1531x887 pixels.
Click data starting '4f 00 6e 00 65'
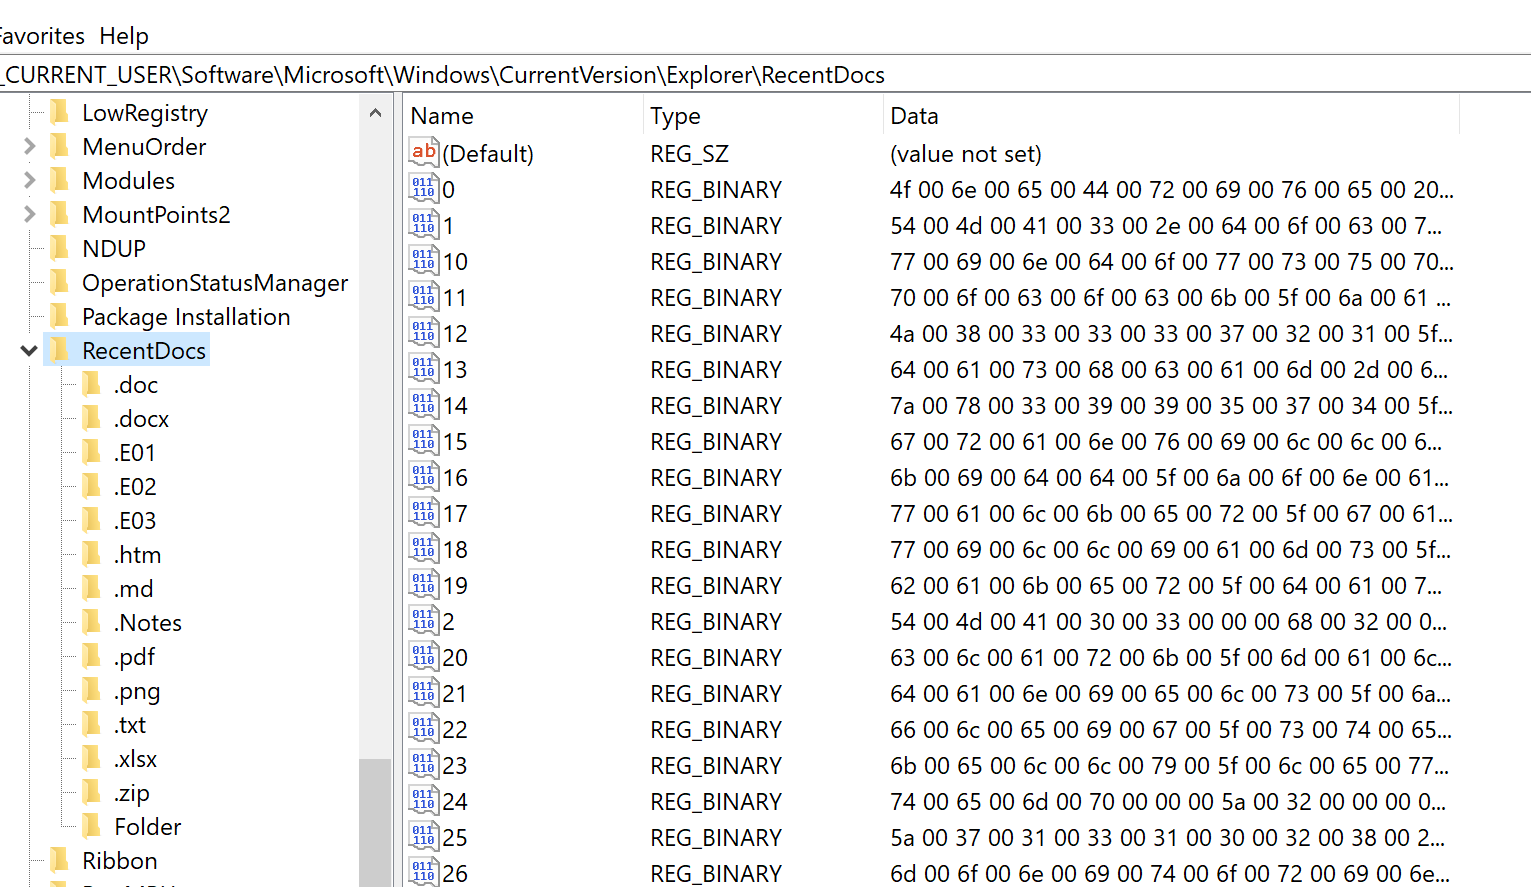[1171, 189]
